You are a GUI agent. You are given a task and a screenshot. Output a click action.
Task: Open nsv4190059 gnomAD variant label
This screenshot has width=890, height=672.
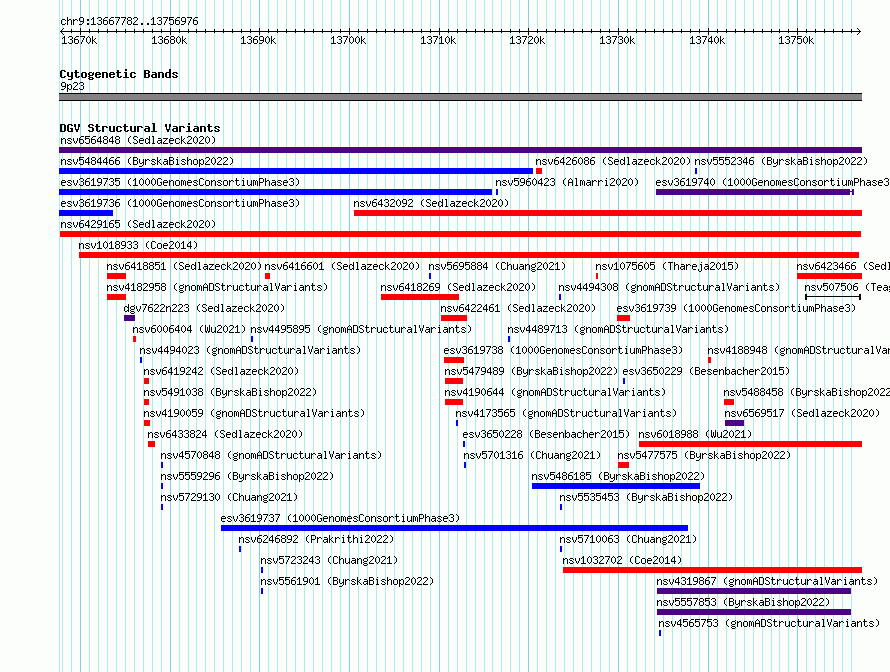click(254, 413)
